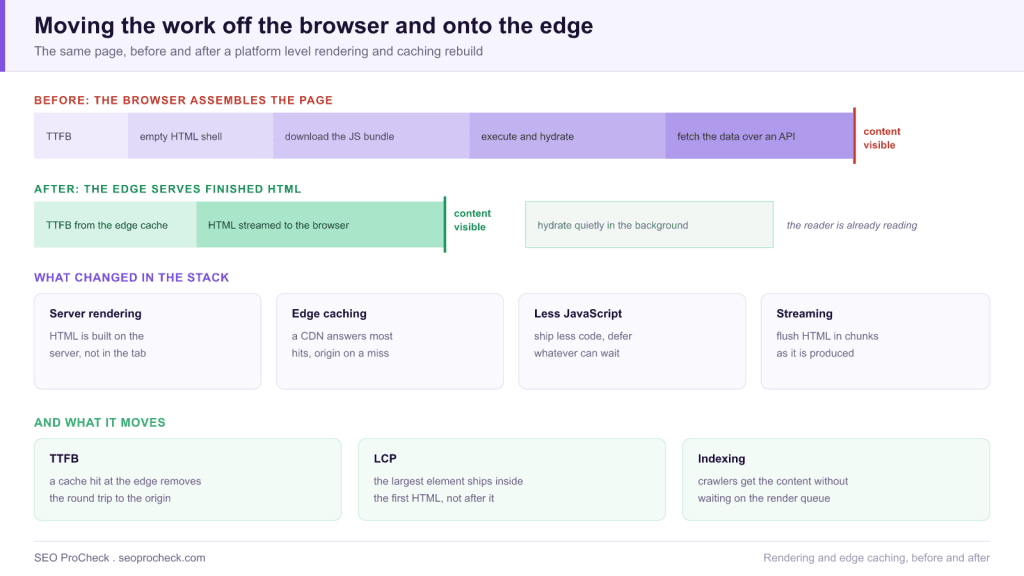The width and height of the screenshot is (1024, 576).
Task: Click the text "a cache hit at the edge removes"
Action: tap(125, 481)
